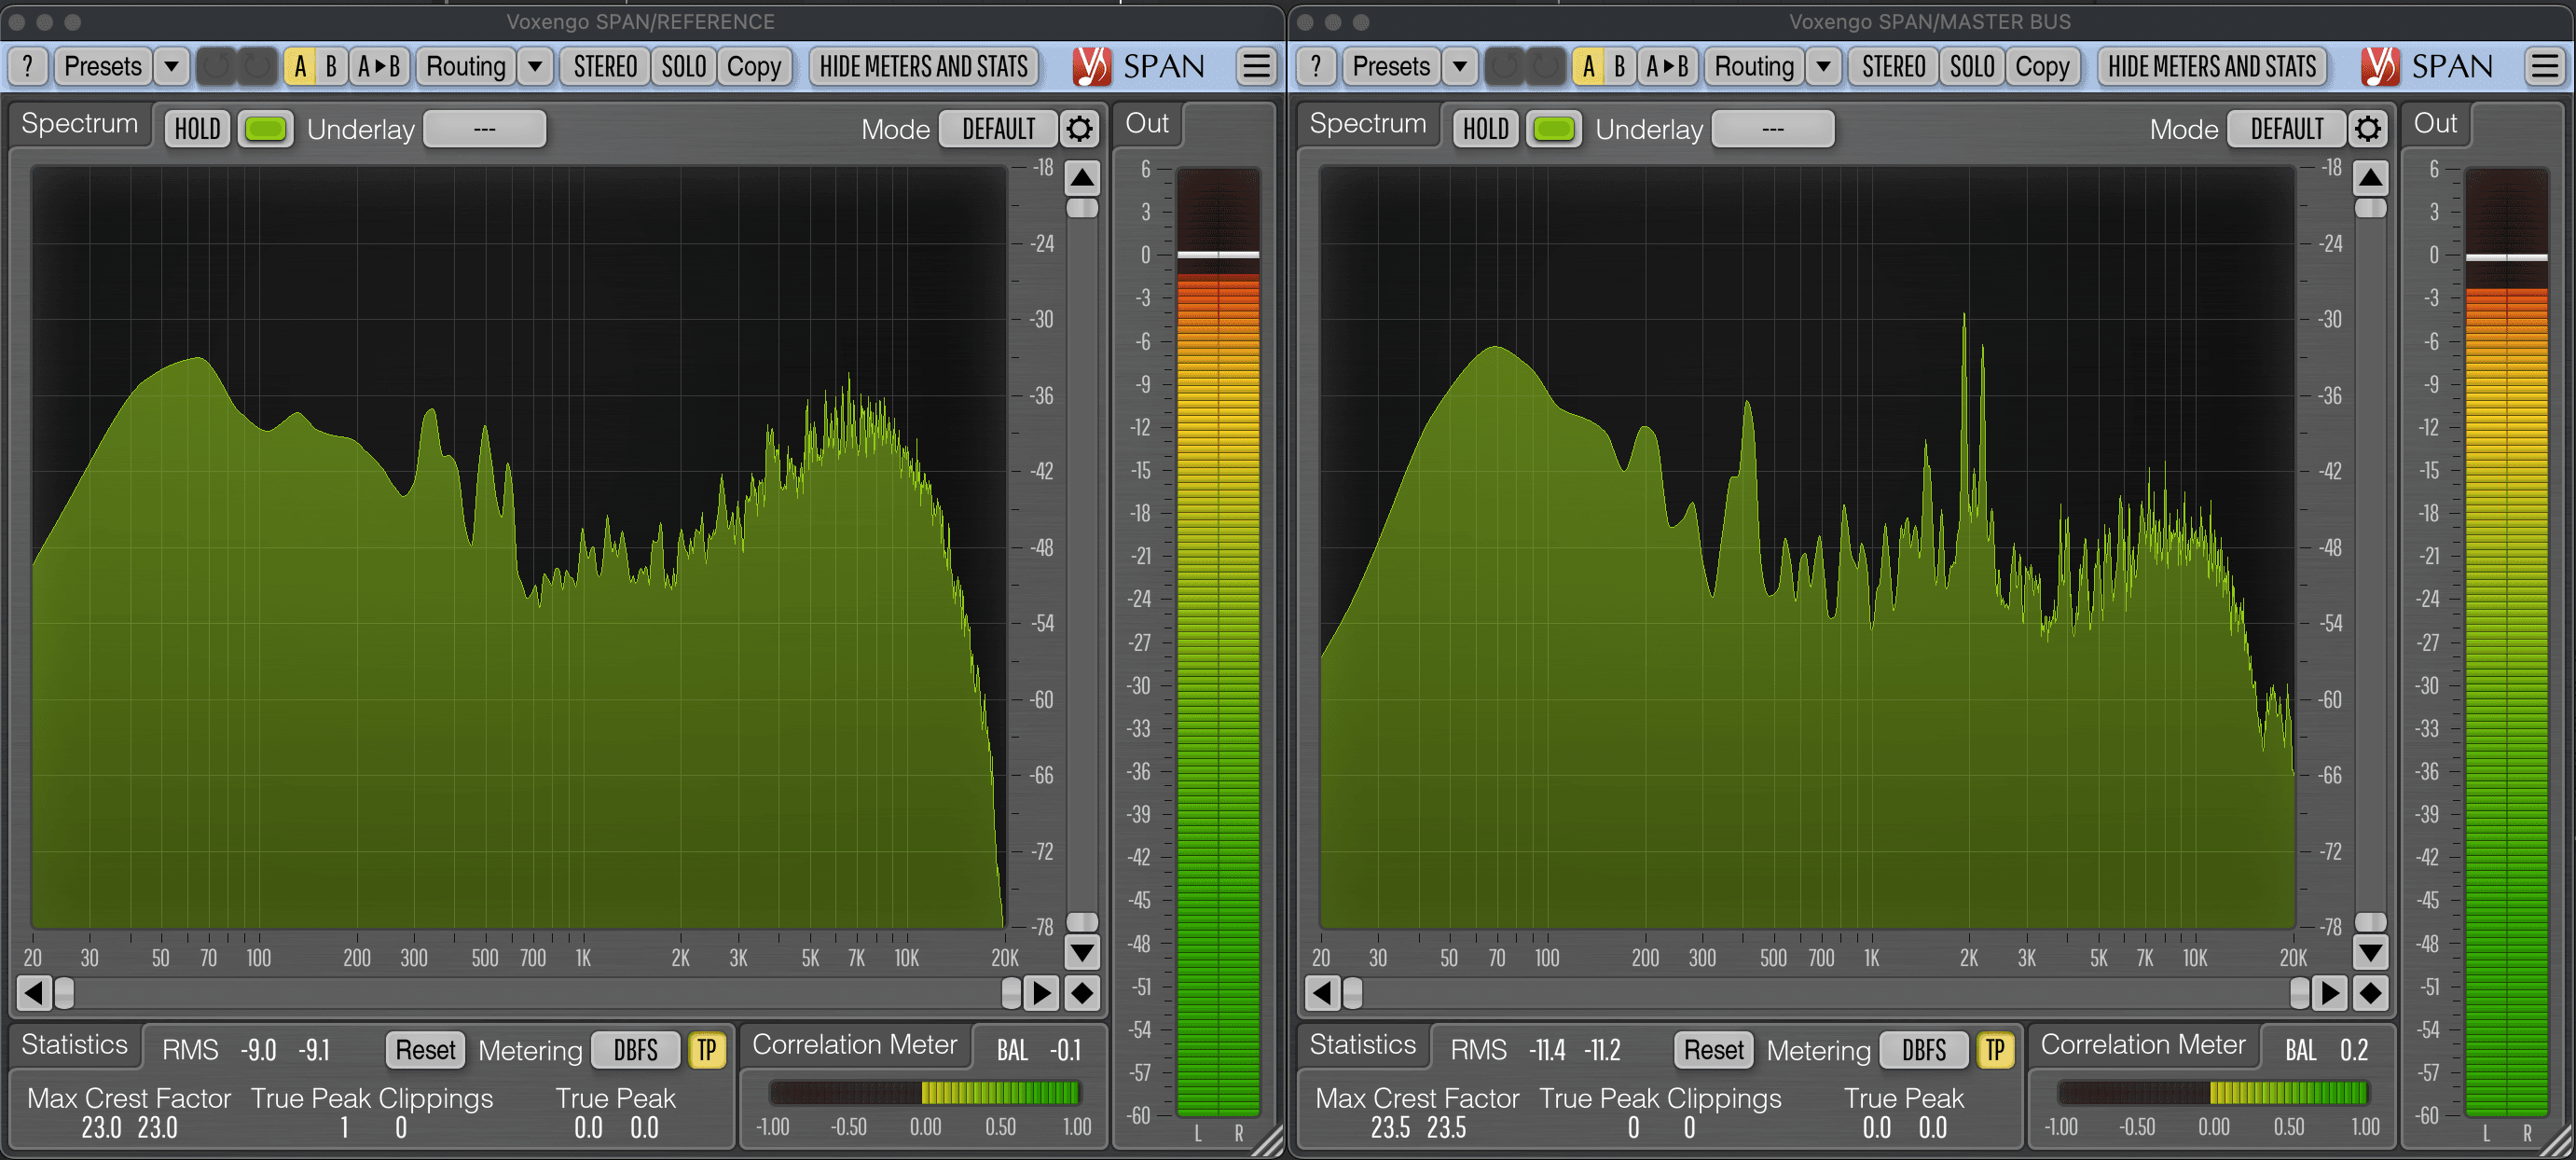
Task: Click range down arrow in MASTER BUS spectrum
Action: tap(2370, 951)
